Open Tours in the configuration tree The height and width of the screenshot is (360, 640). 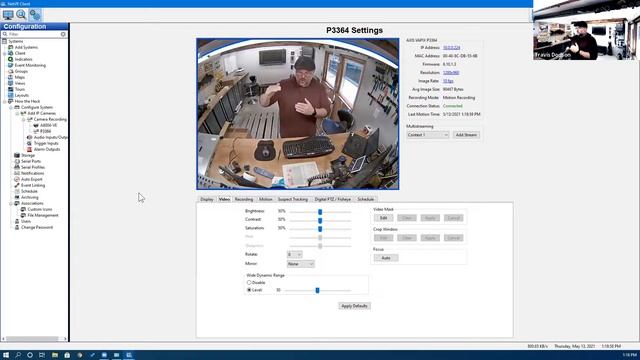pyautogui.click(x=20, y=89)
